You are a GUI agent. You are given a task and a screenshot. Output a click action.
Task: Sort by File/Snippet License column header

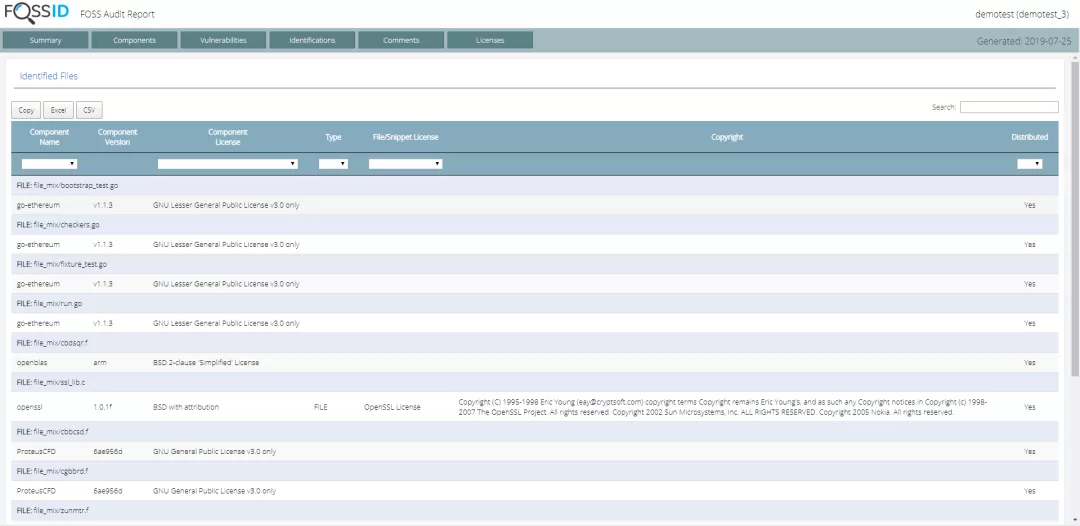(405, 137)
